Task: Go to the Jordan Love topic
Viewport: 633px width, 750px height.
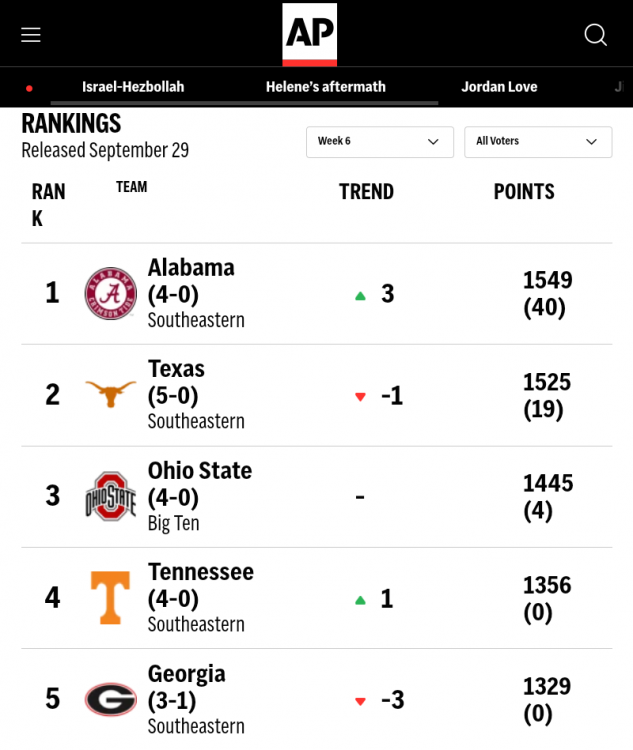Action: tap(499, 87)
